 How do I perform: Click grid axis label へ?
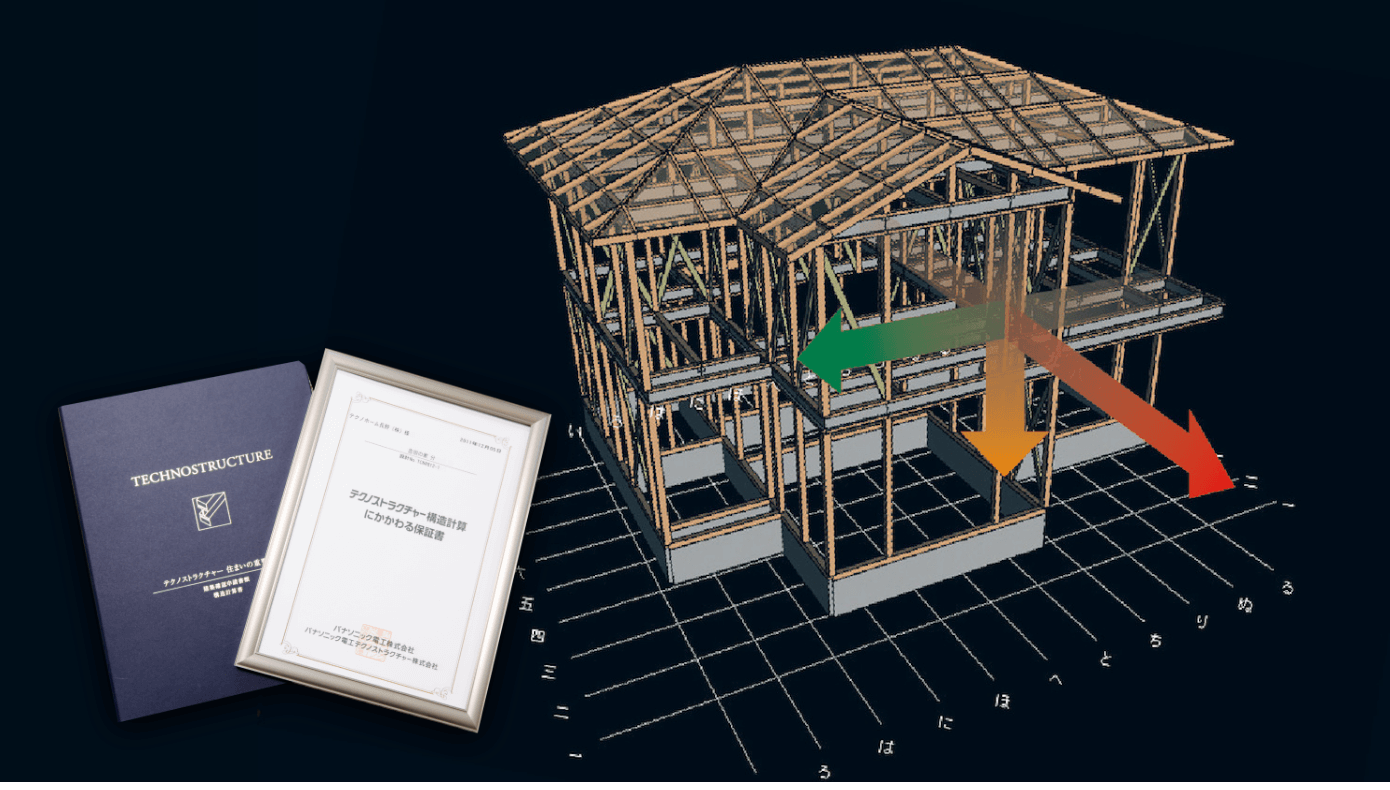1054,680
